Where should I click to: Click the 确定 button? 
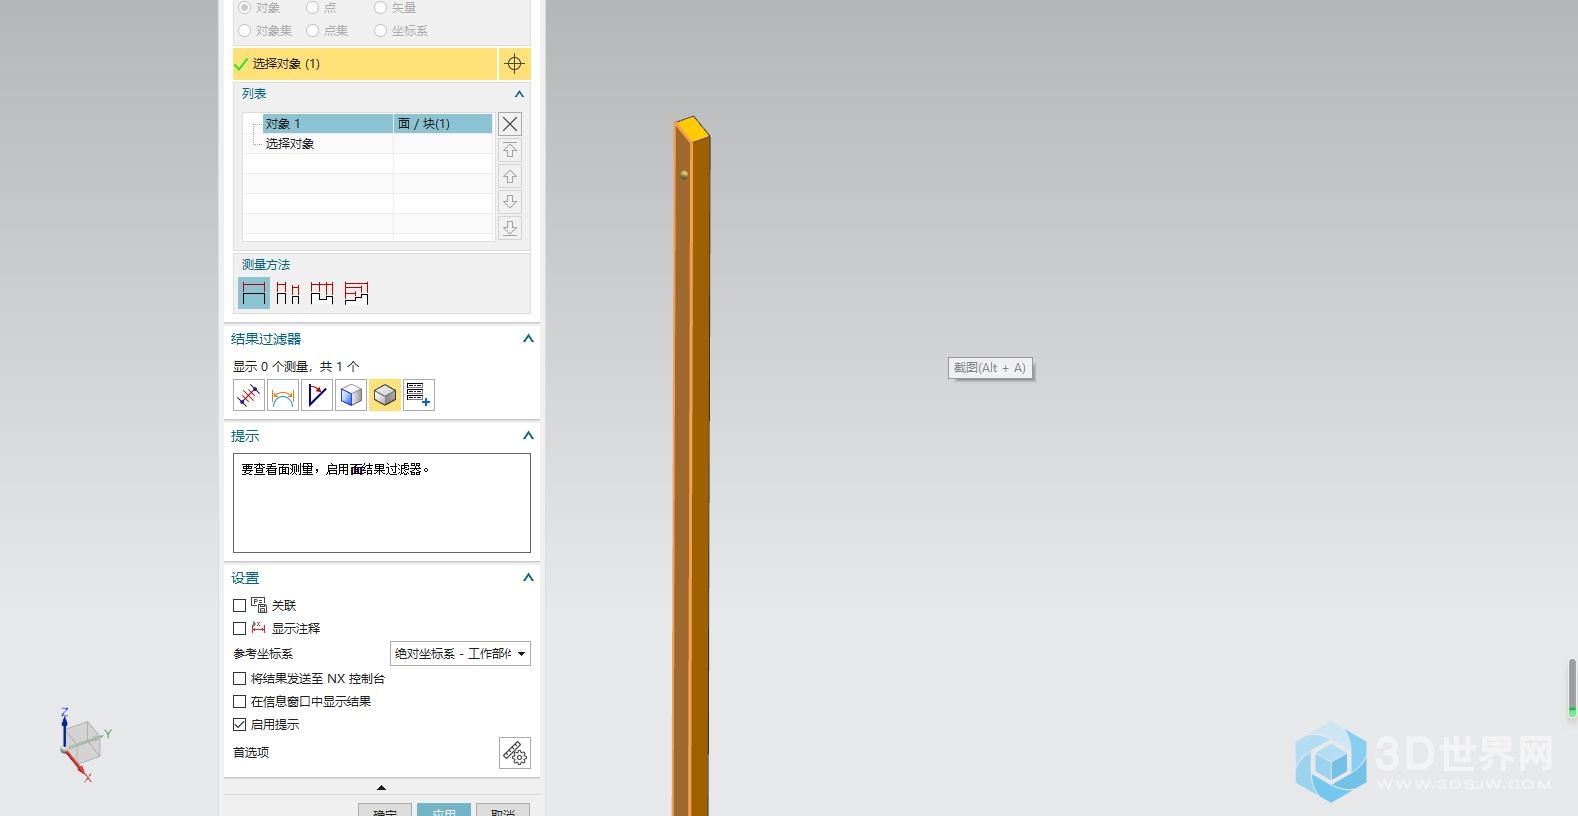pos(385,810)
